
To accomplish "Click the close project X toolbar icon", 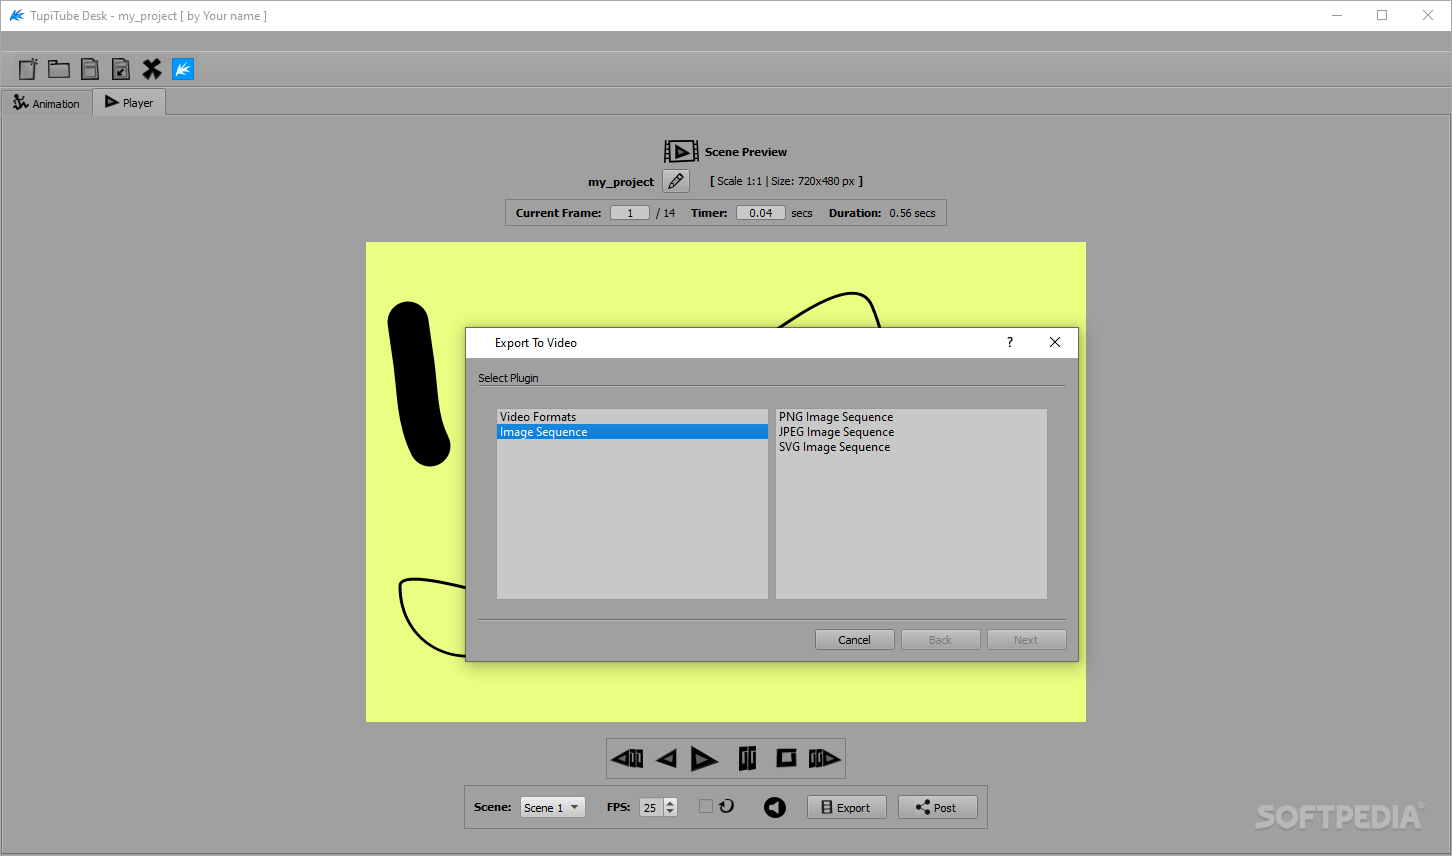I will click(x=152, y=68).
